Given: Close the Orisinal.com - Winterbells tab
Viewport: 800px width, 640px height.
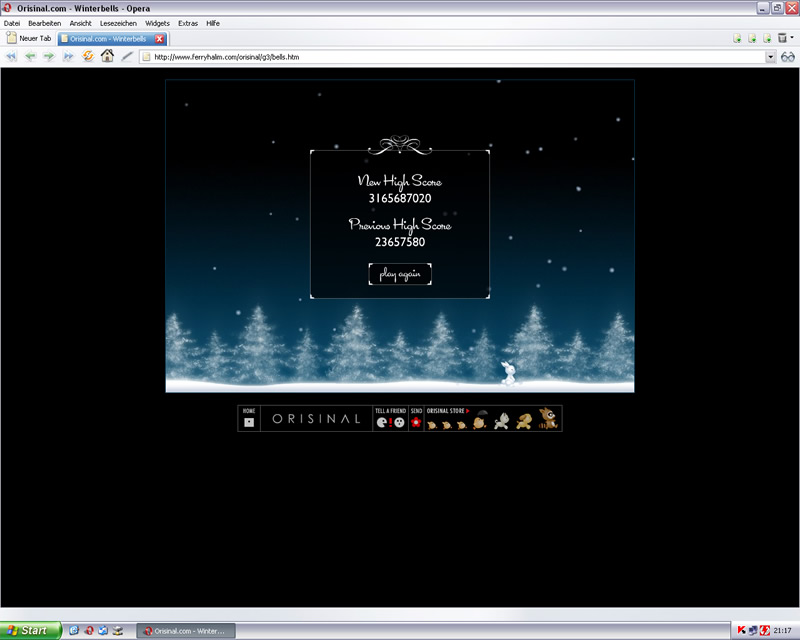Looking at the screenshot, I should 160,39.
